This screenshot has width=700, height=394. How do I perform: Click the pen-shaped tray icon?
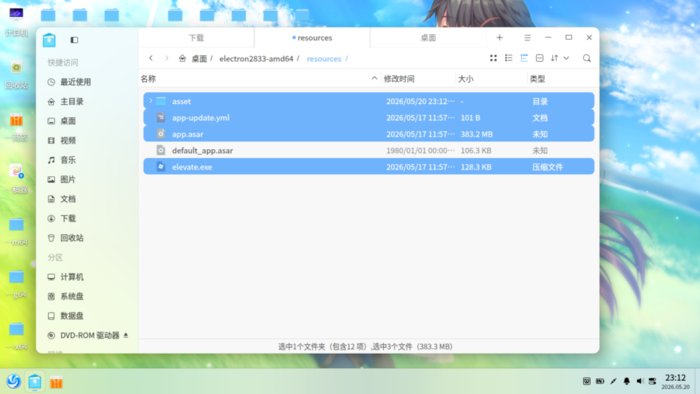coord(613,381)
